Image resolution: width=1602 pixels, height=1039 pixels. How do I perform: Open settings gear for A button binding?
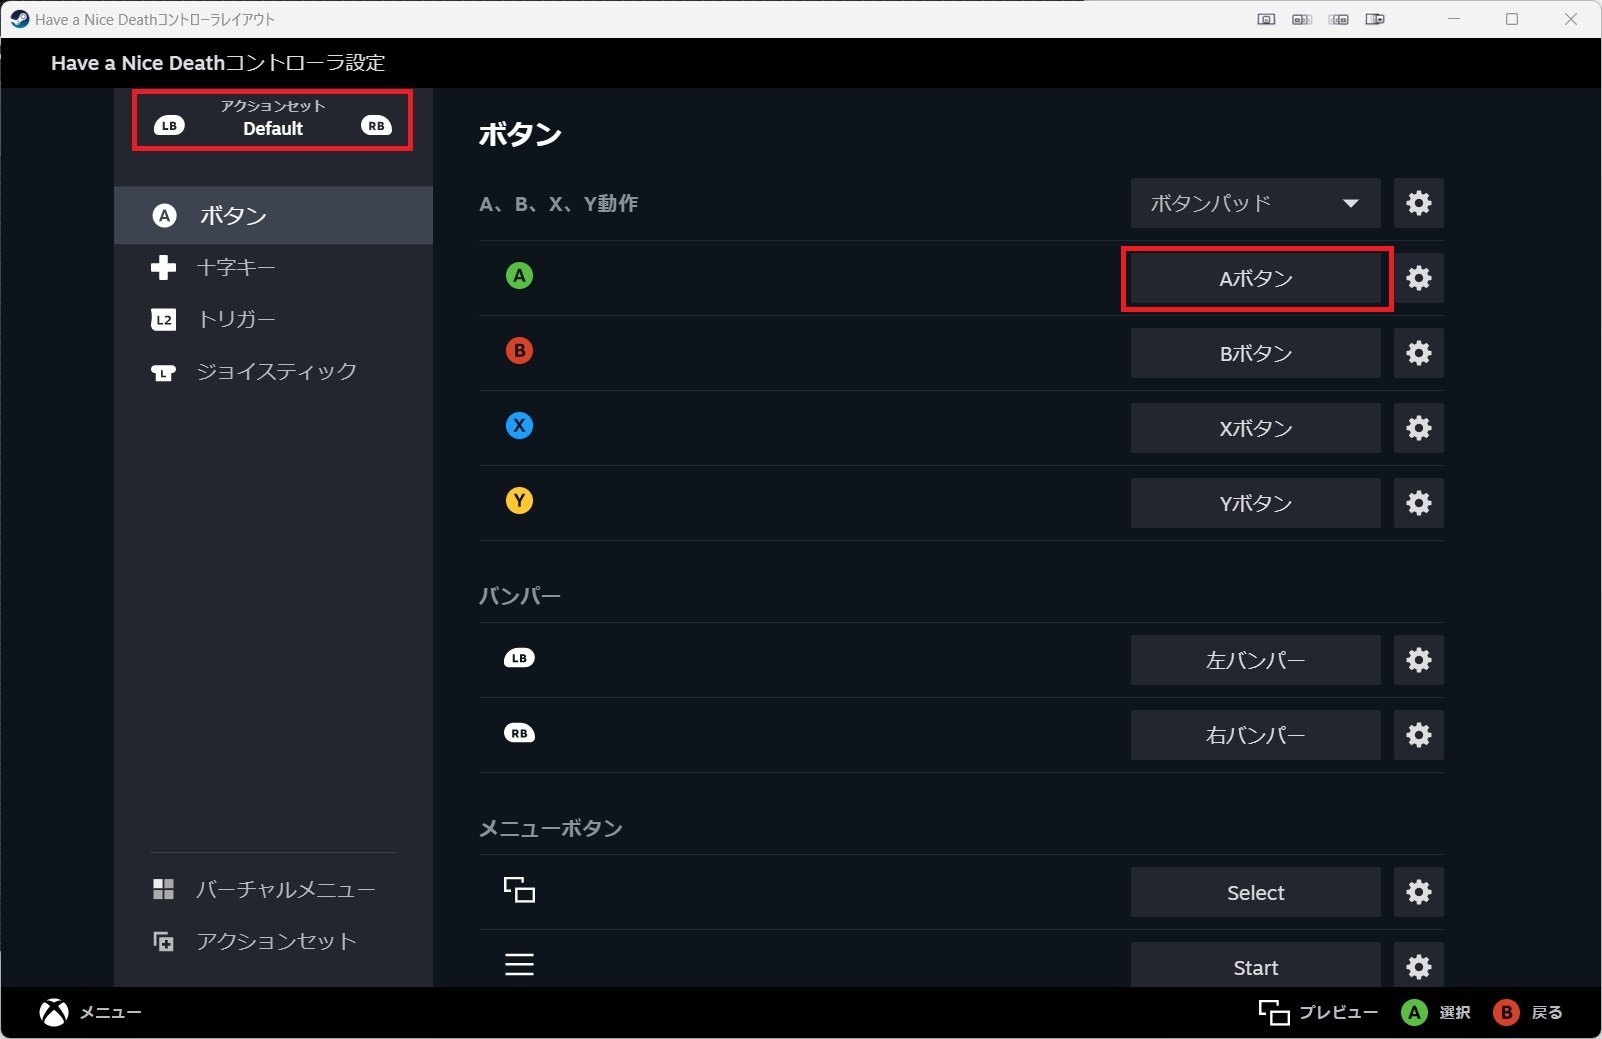[x=1418, y=278]
